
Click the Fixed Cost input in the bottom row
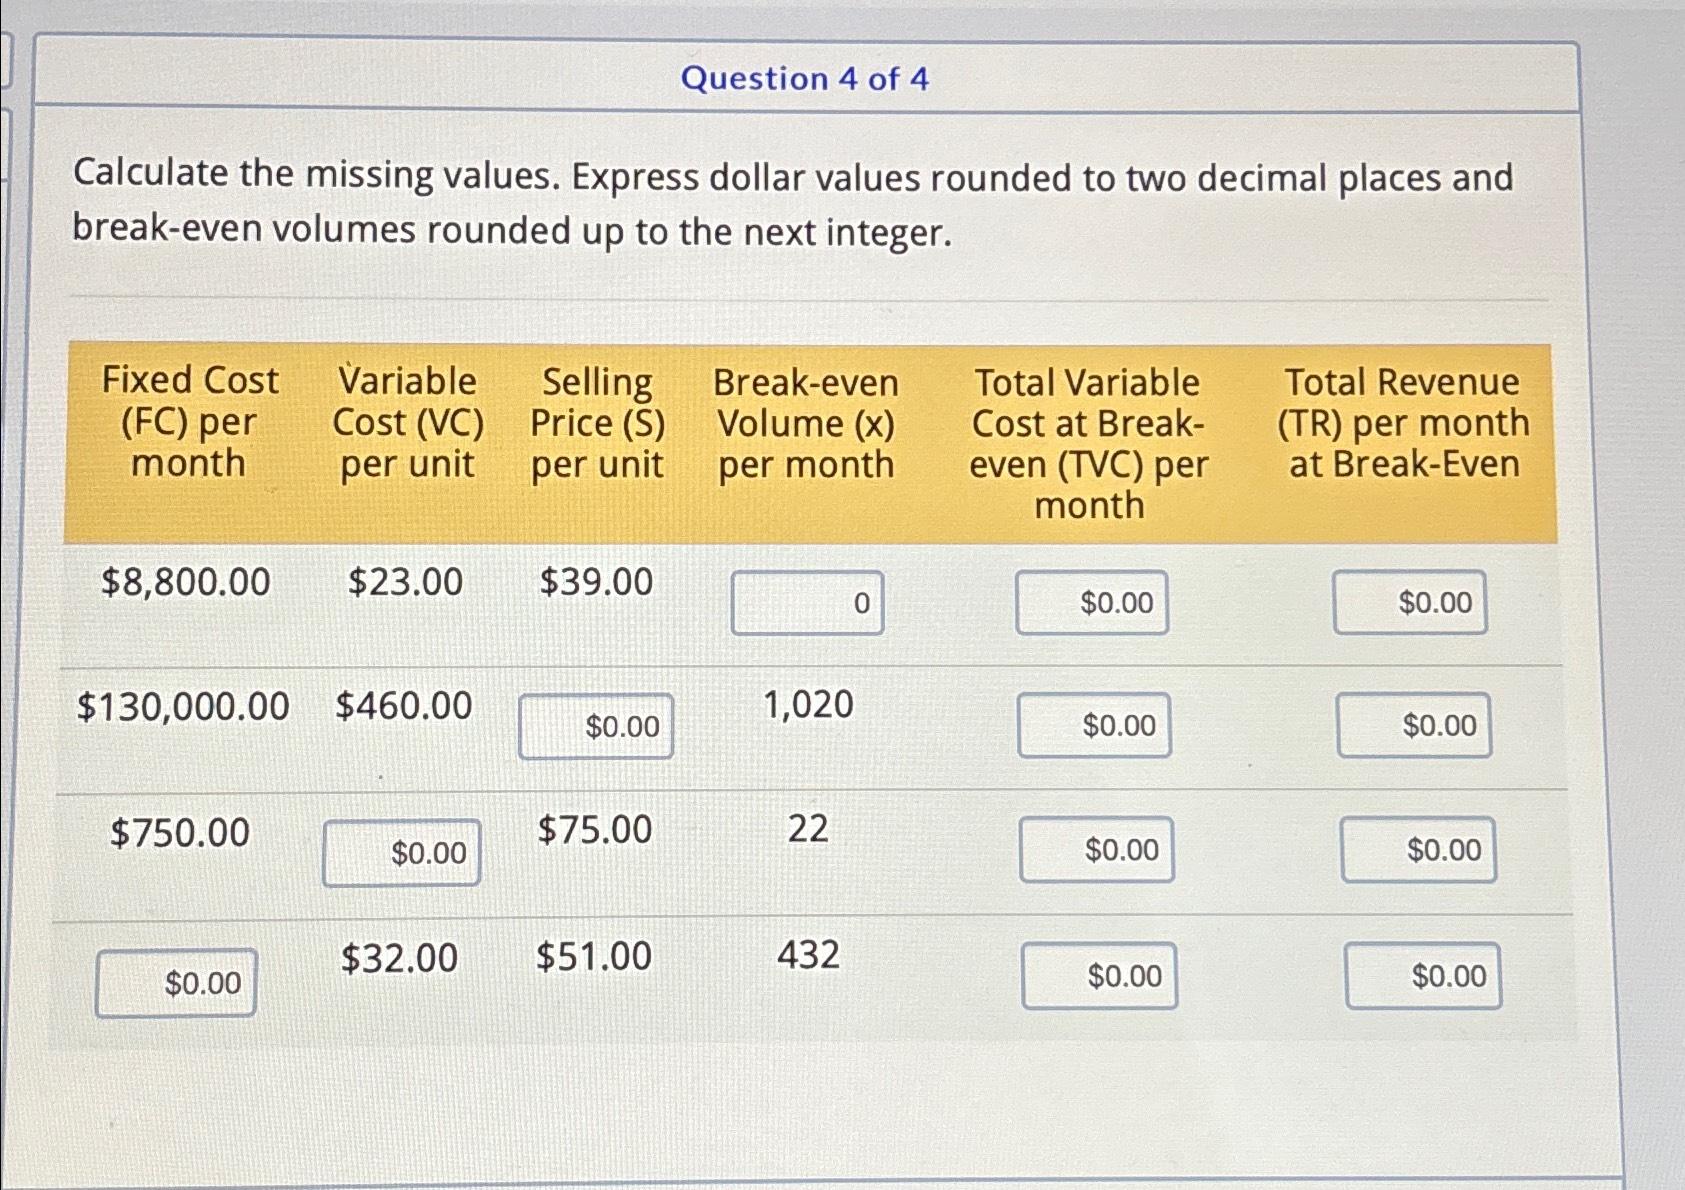[175, 983]
